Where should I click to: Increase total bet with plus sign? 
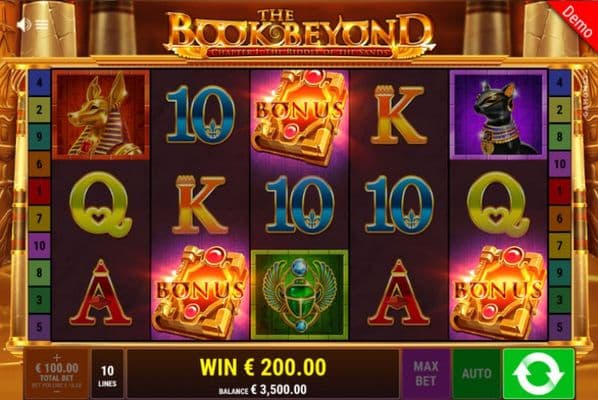pos(57,358)
